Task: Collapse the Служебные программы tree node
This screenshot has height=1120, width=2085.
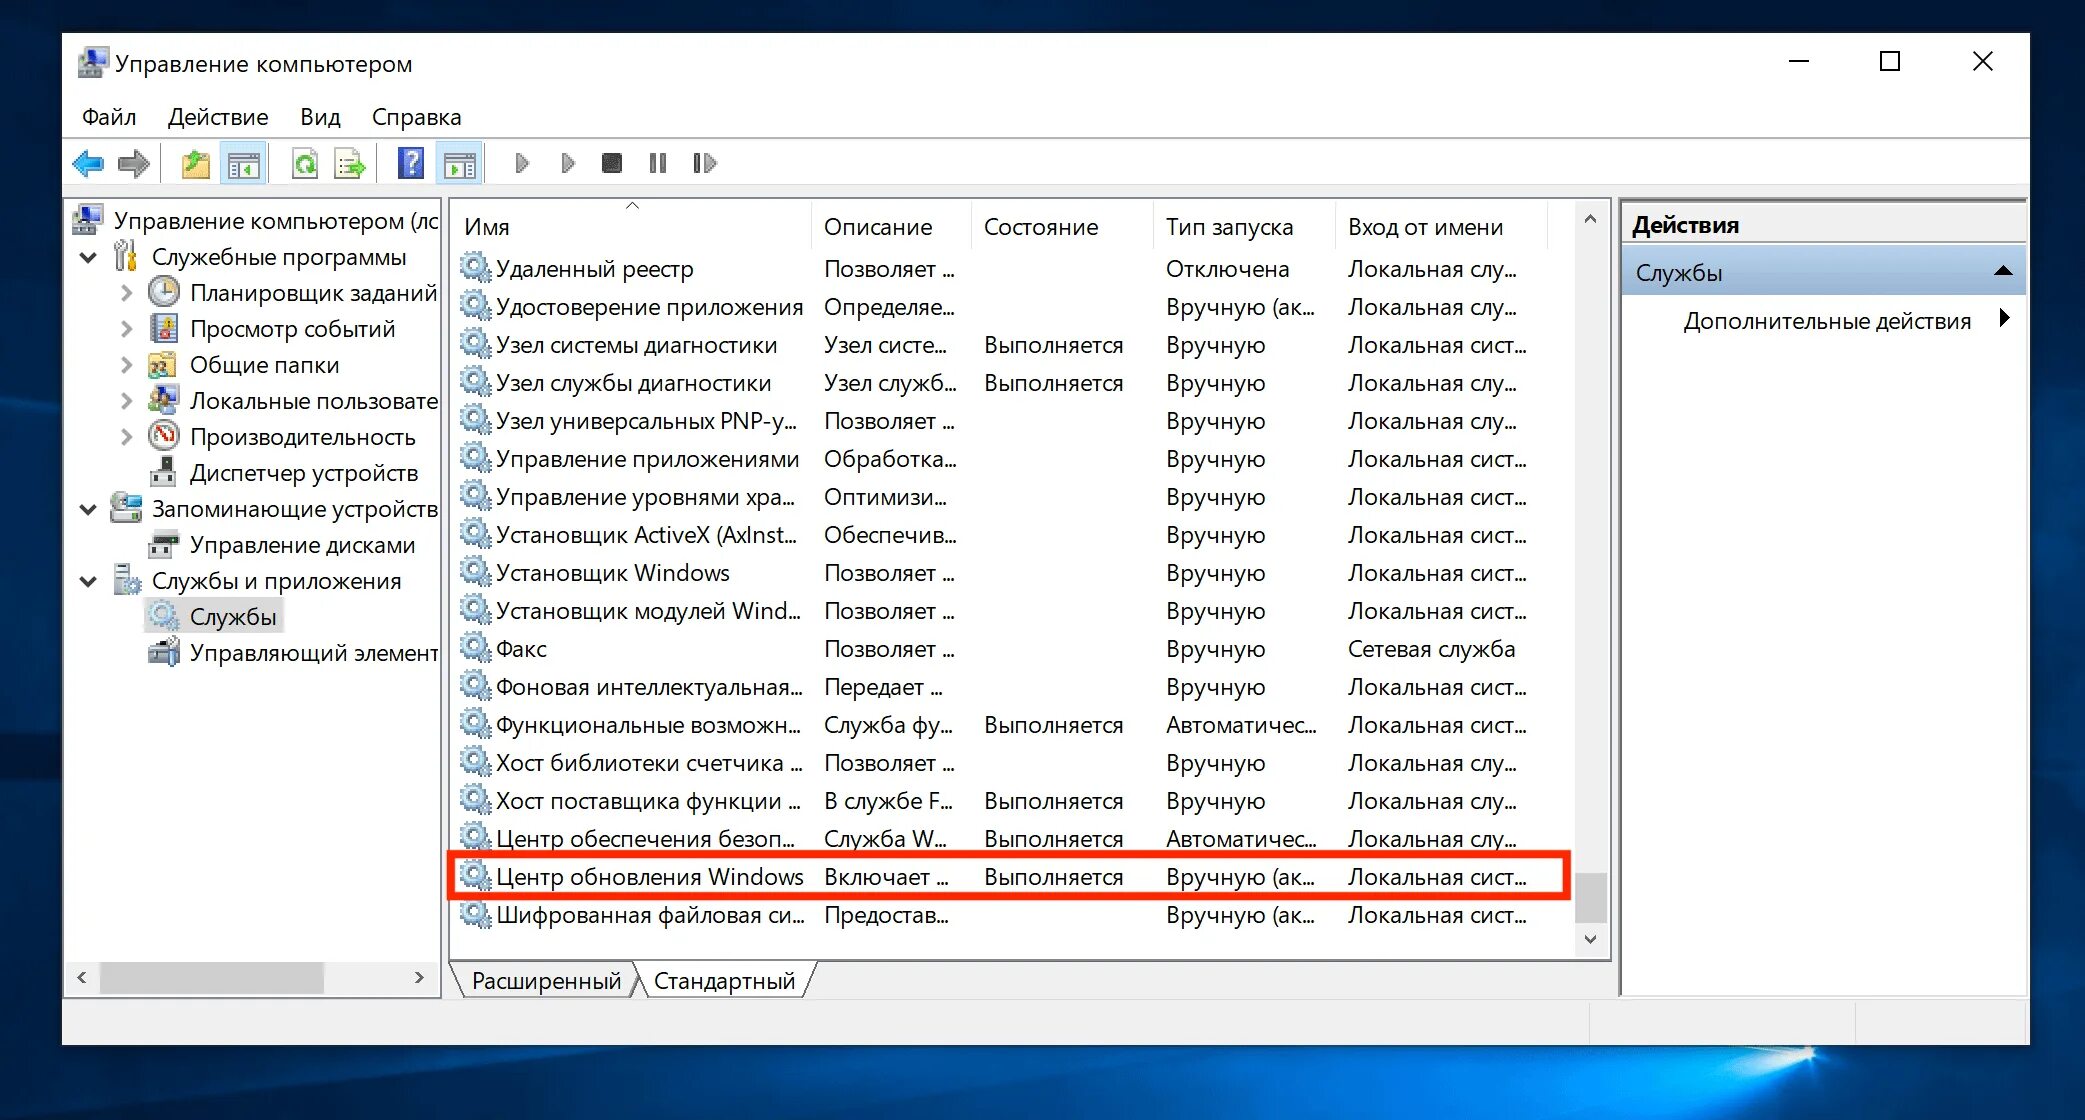Action: pyautogui.click(x=89, y=257)
